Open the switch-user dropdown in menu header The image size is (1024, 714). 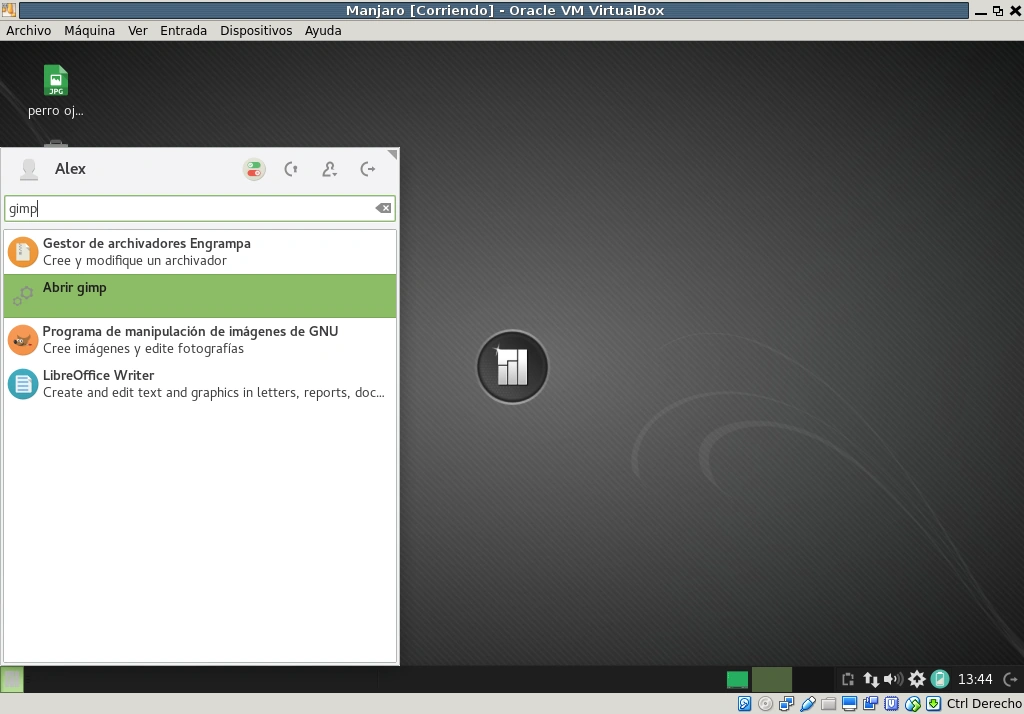[329, 169]
